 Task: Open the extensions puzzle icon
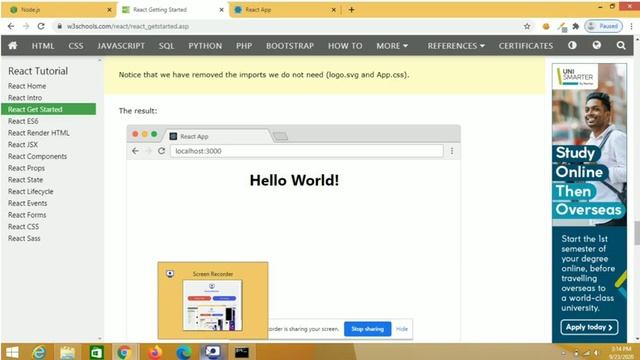[x=576, y=26]
